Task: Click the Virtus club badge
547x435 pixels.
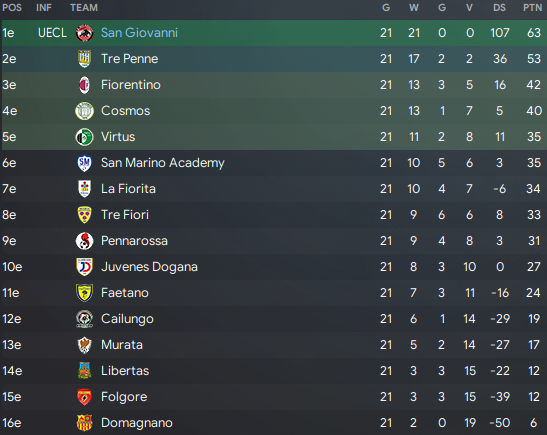Action: coord(84,137)
